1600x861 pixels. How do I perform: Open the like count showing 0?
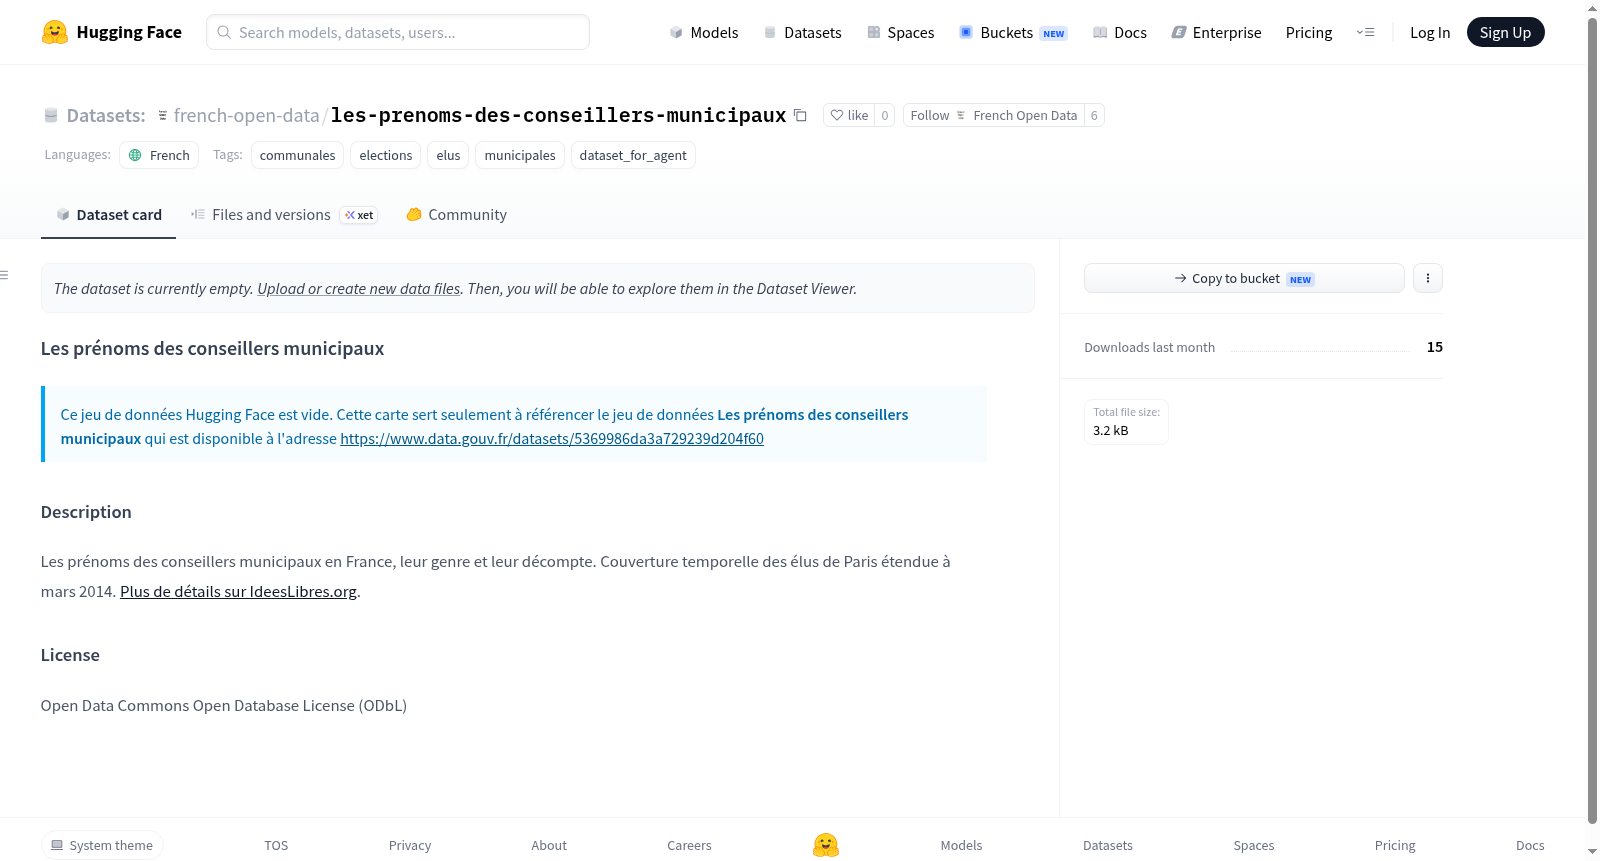point(885,115)
